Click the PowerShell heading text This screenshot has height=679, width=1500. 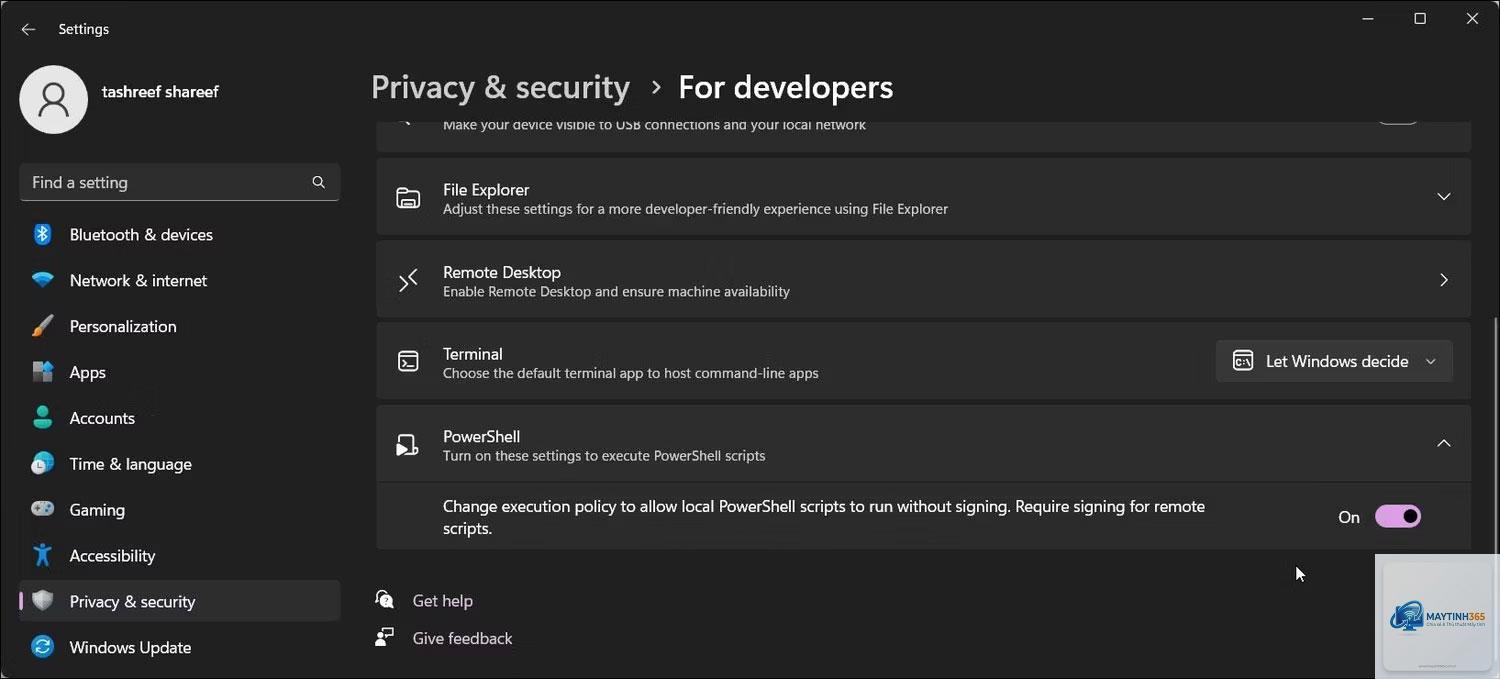pyautogui.click(x=482, y=436)
